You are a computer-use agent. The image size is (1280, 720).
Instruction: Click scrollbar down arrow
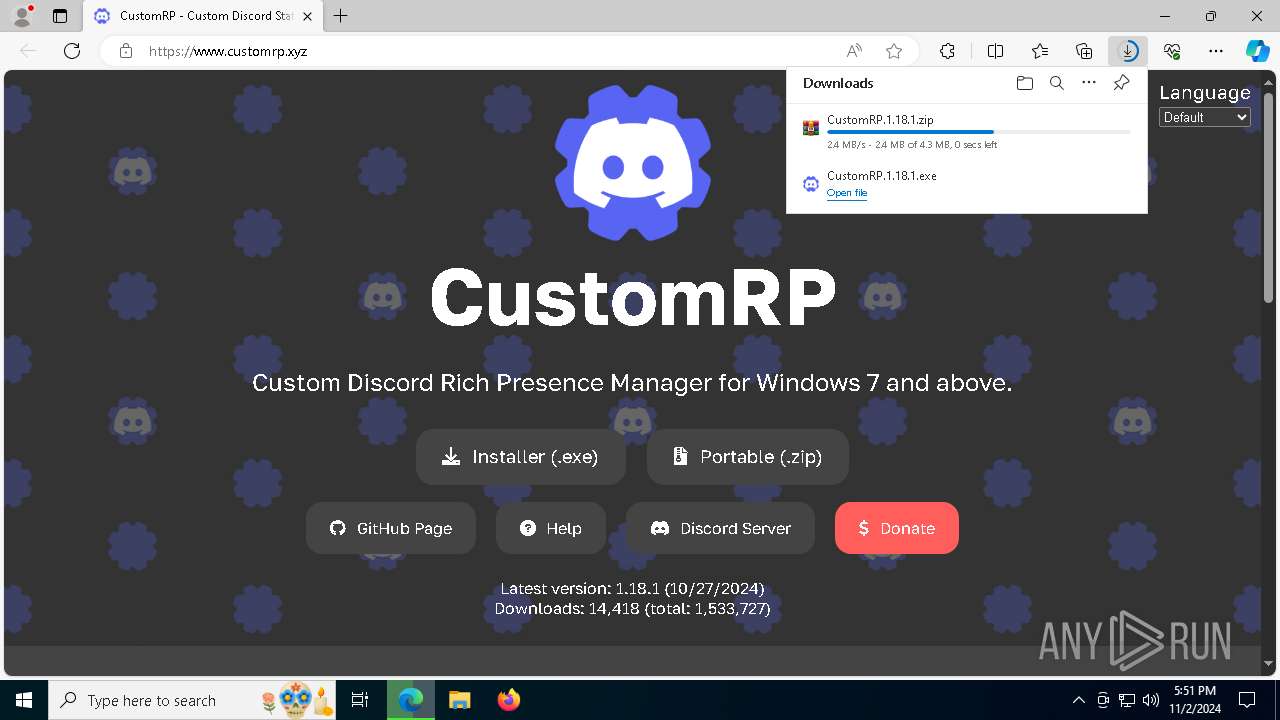[x=1269, y=663]
